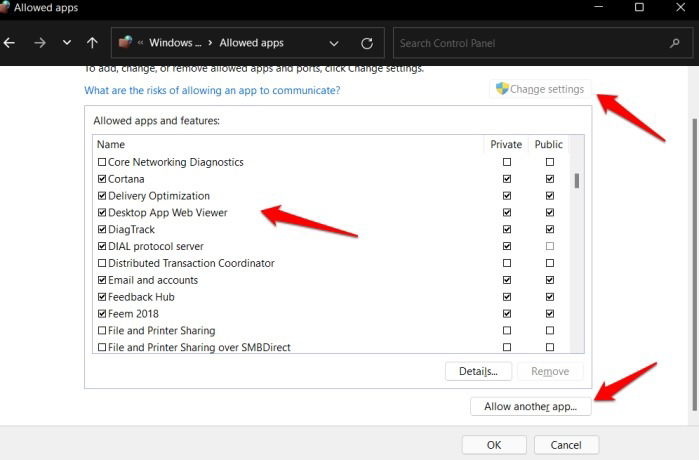
Task: Cancel the Allowed apps dialog
Action: point(566,445)
